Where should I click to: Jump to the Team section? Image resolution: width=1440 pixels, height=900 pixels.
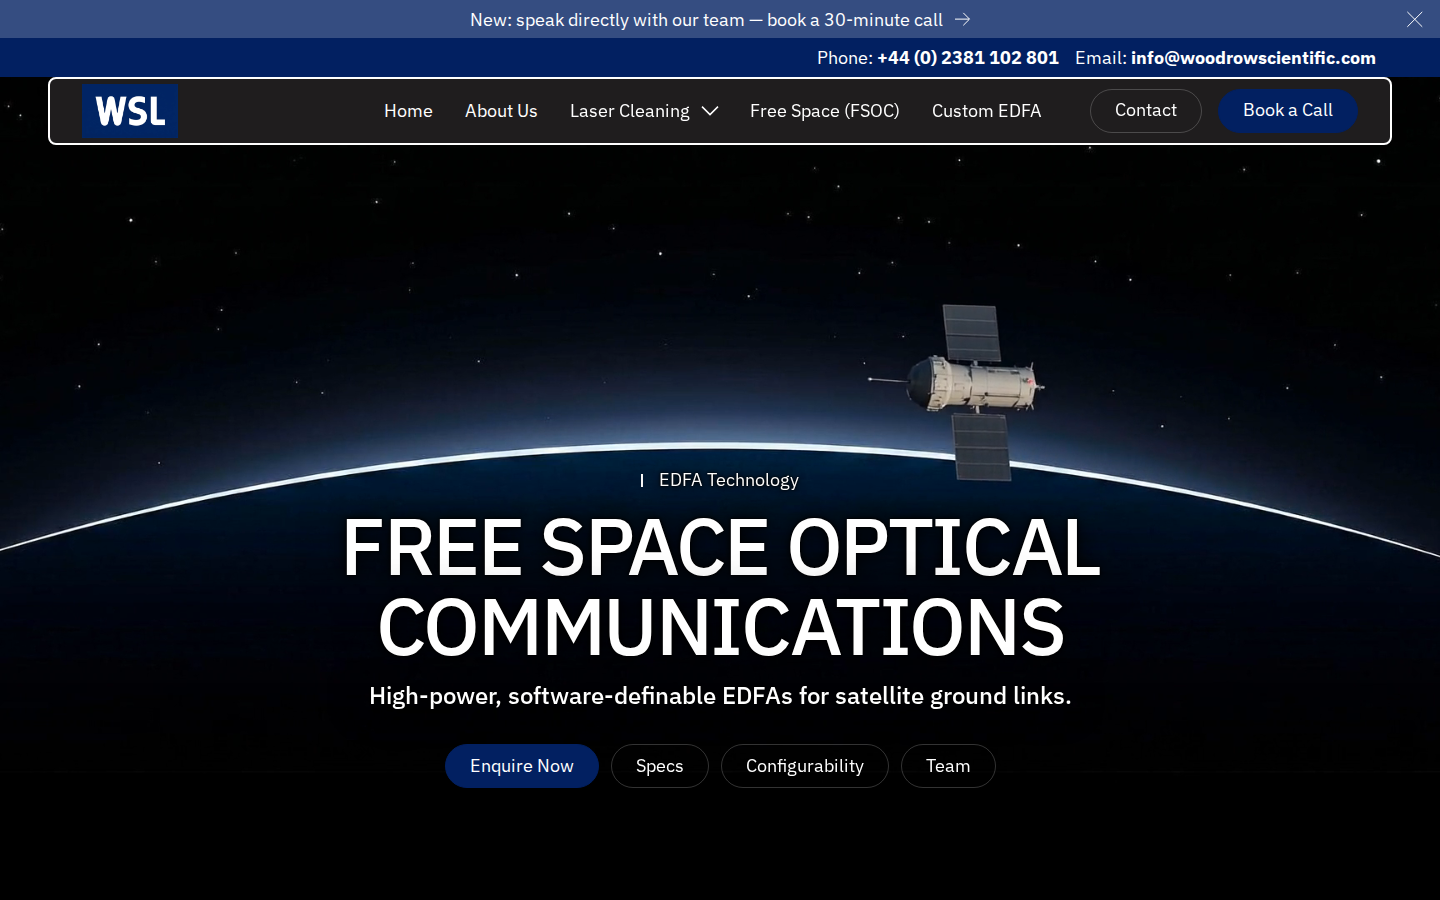pos(948,766)
